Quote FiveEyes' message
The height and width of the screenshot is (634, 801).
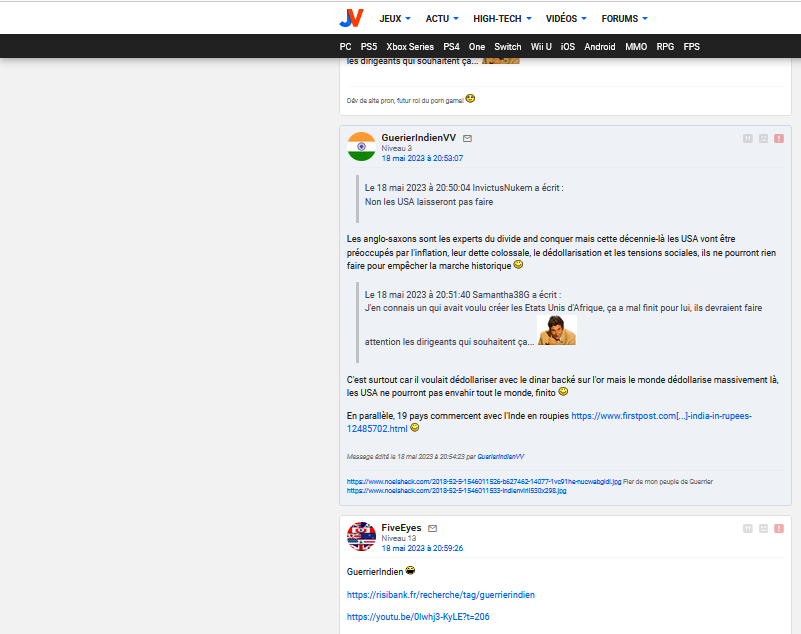(747, 528)
